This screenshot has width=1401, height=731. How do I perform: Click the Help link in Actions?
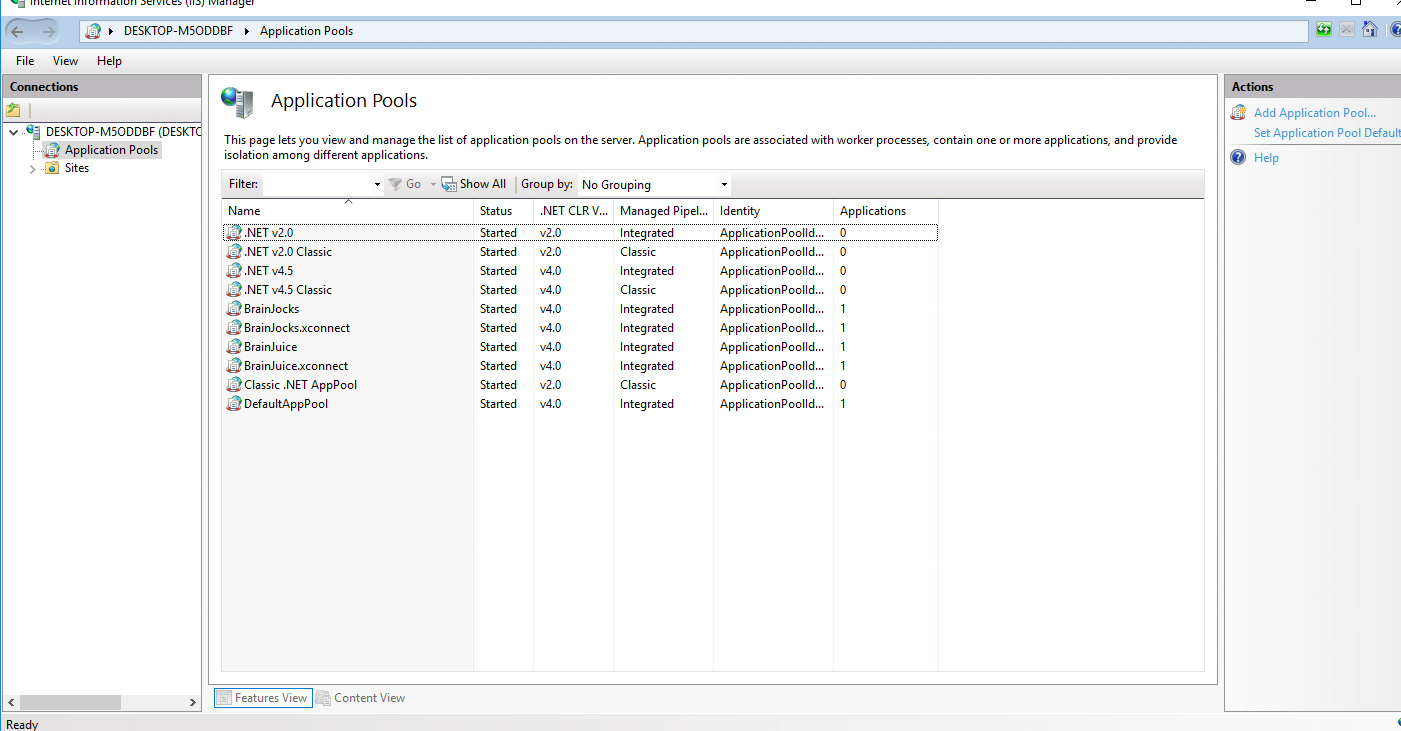tap(1266, 158)
